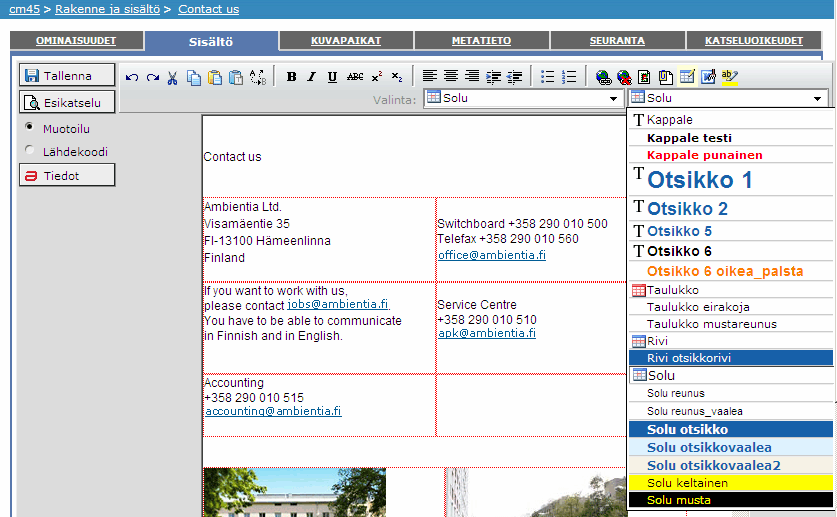Center align text

451,76
